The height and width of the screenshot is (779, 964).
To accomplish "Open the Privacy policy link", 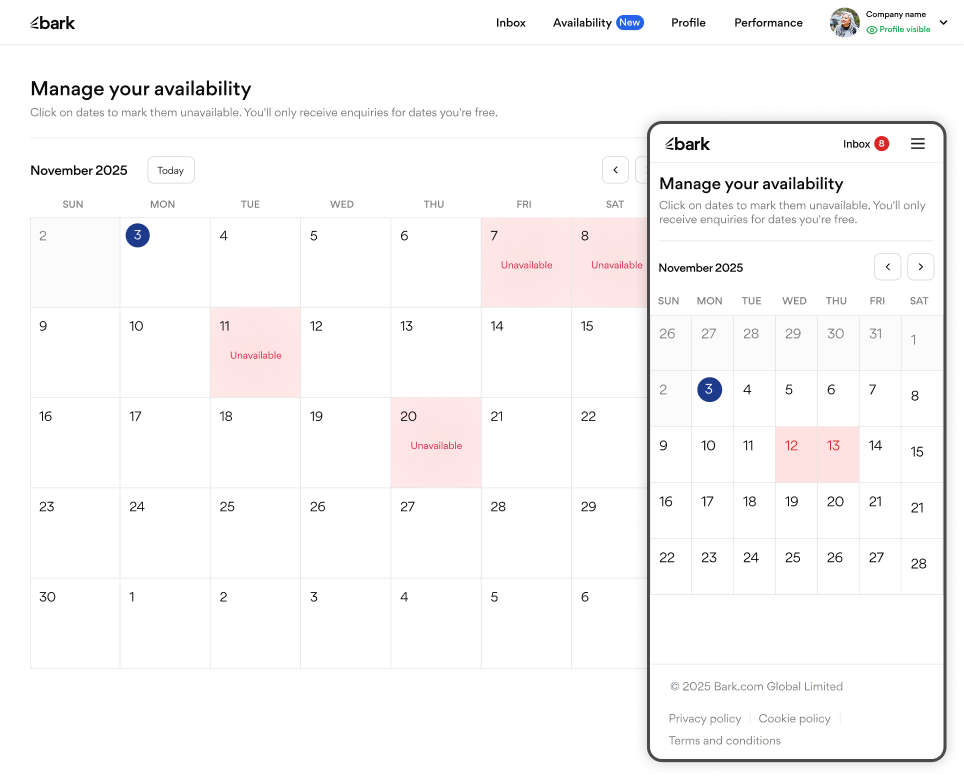I will (704, 718).
